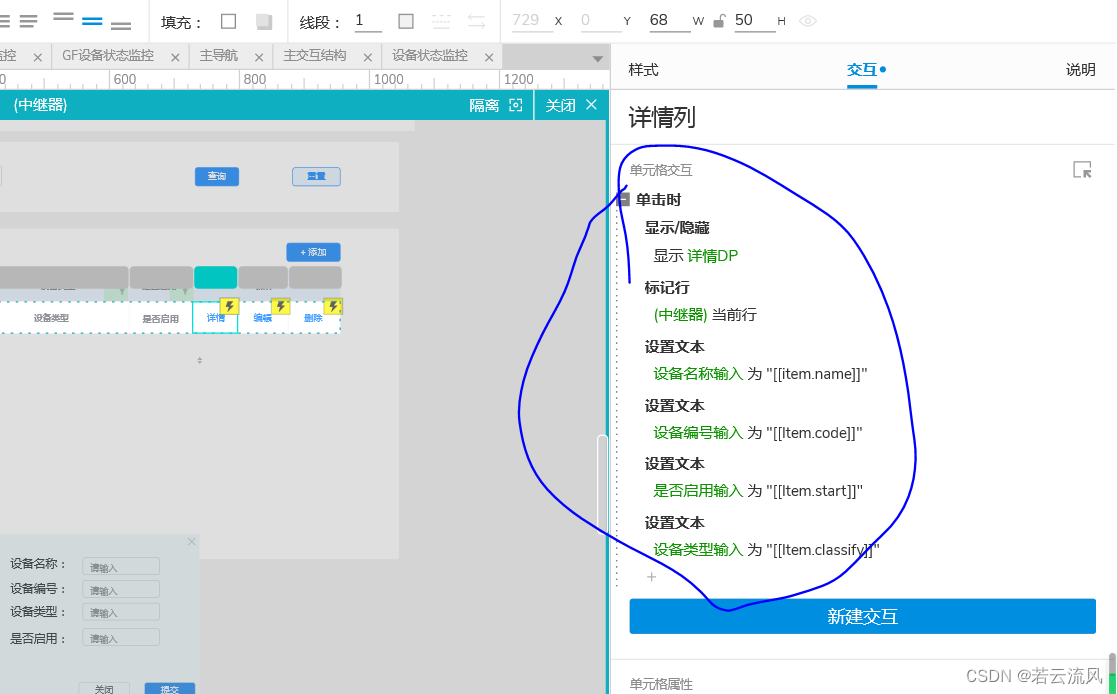Screen dimensions: 1118x694
Task: Select 设备类型输入 set text row
Action: click(x=766, y=550)
